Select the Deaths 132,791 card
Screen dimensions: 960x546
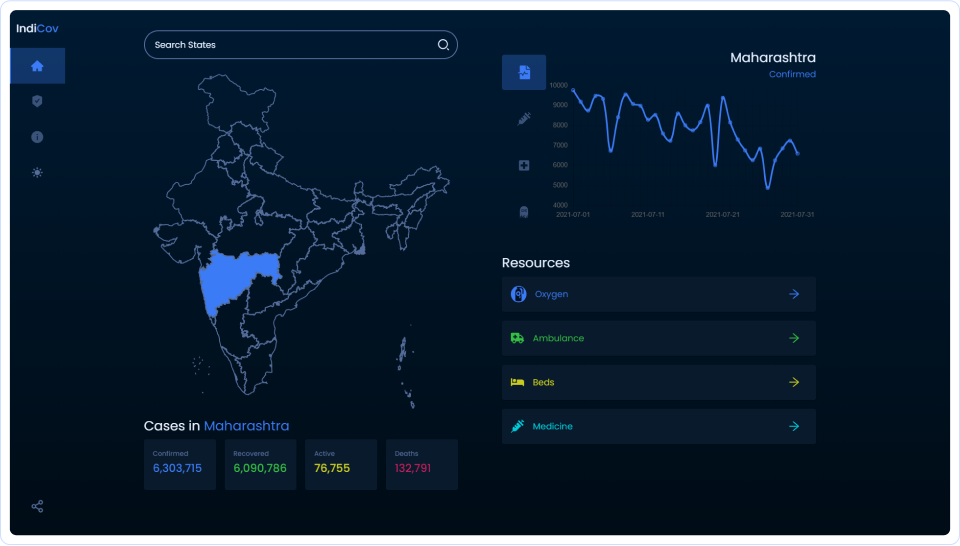[422, 464]
